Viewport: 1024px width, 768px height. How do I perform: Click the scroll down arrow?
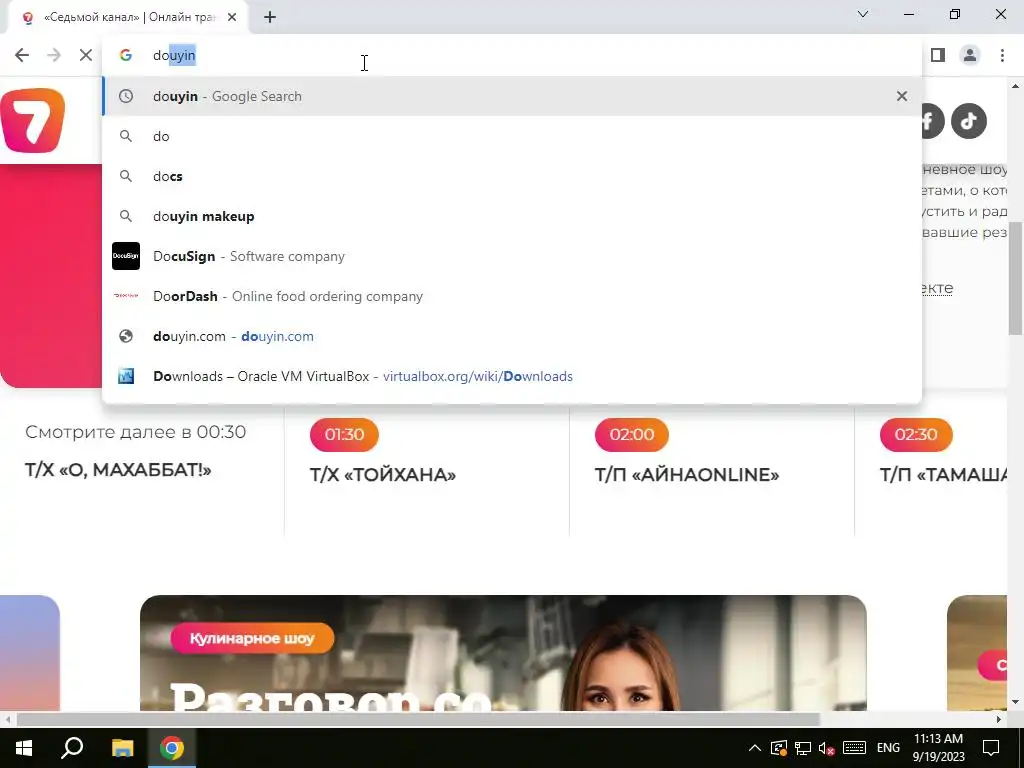1016,703
